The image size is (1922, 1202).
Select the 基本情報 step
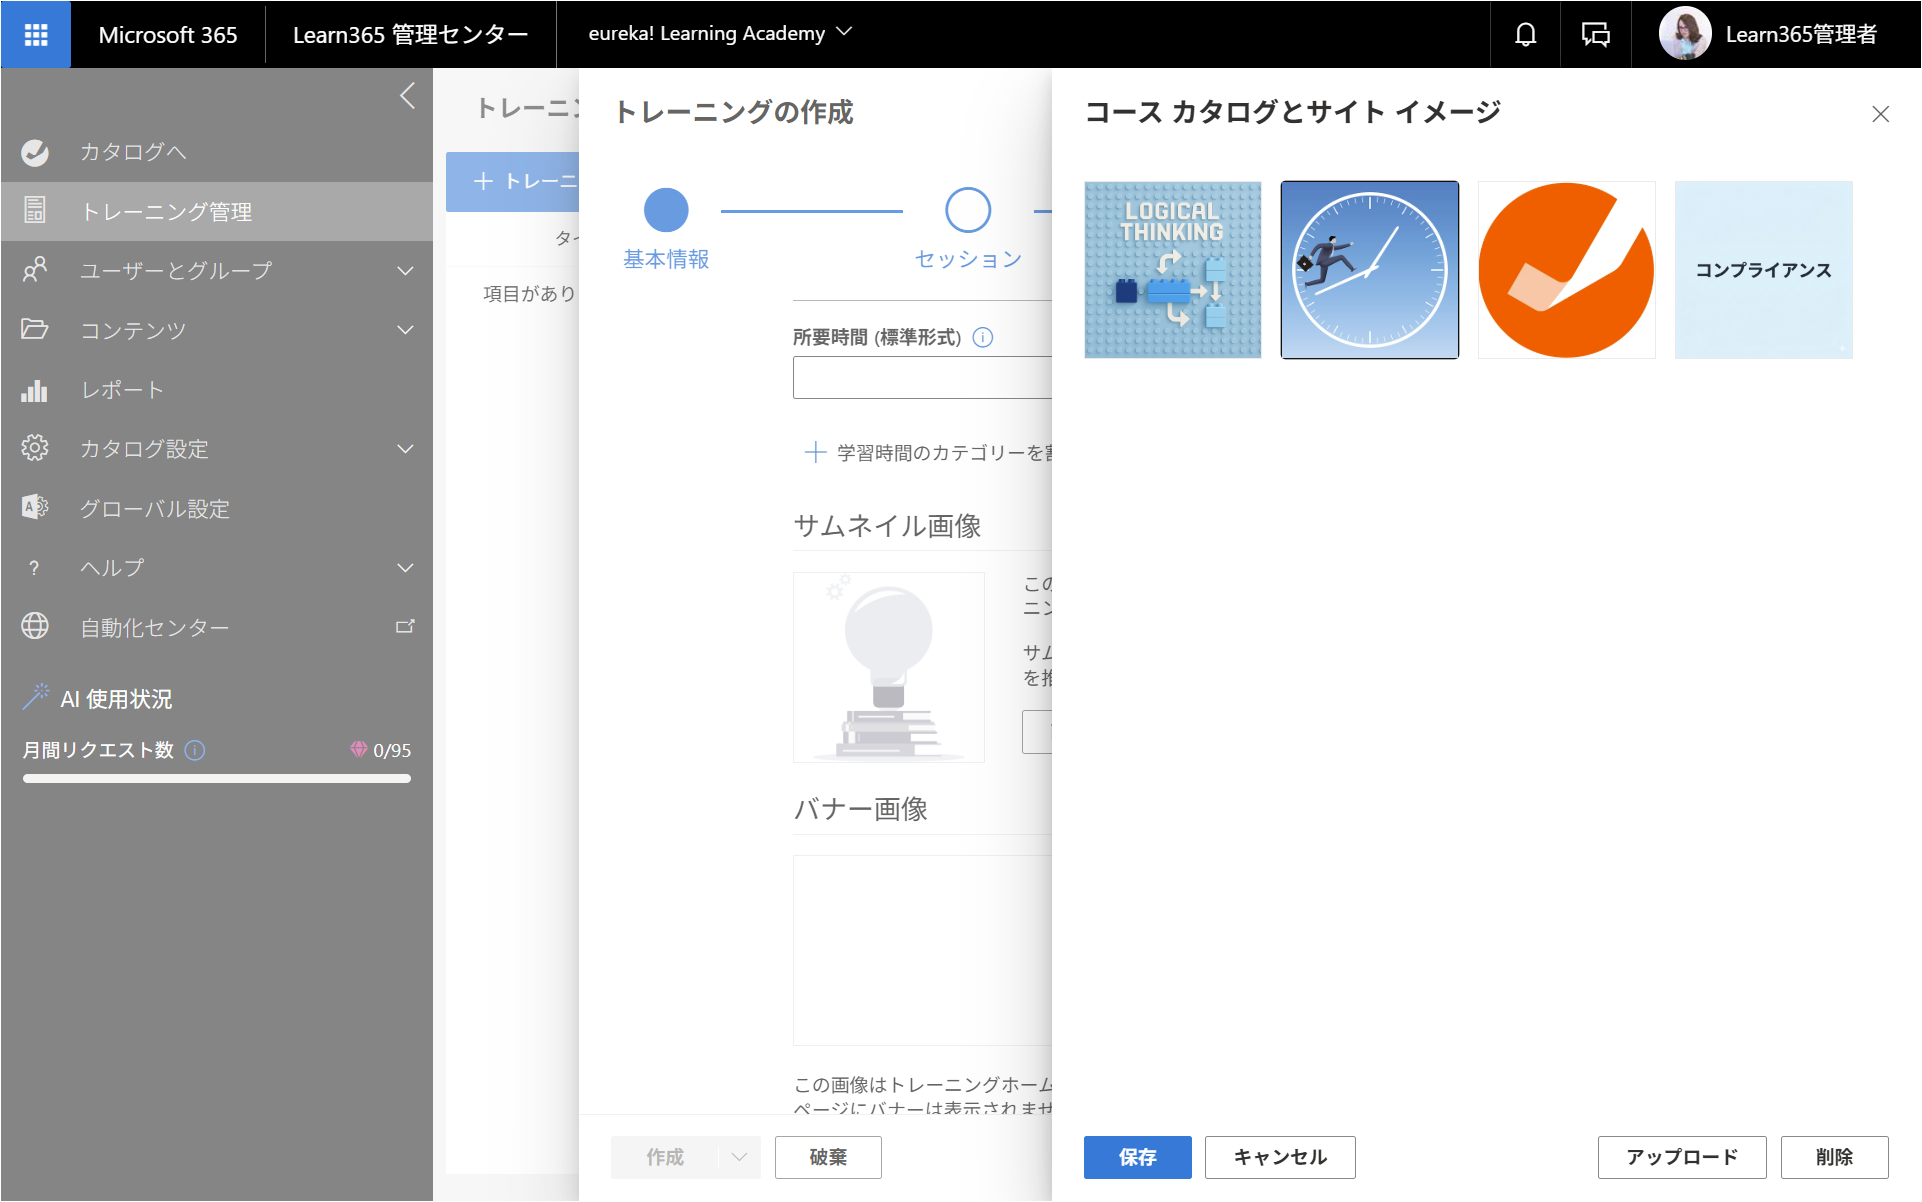click(x=666, y=229)
